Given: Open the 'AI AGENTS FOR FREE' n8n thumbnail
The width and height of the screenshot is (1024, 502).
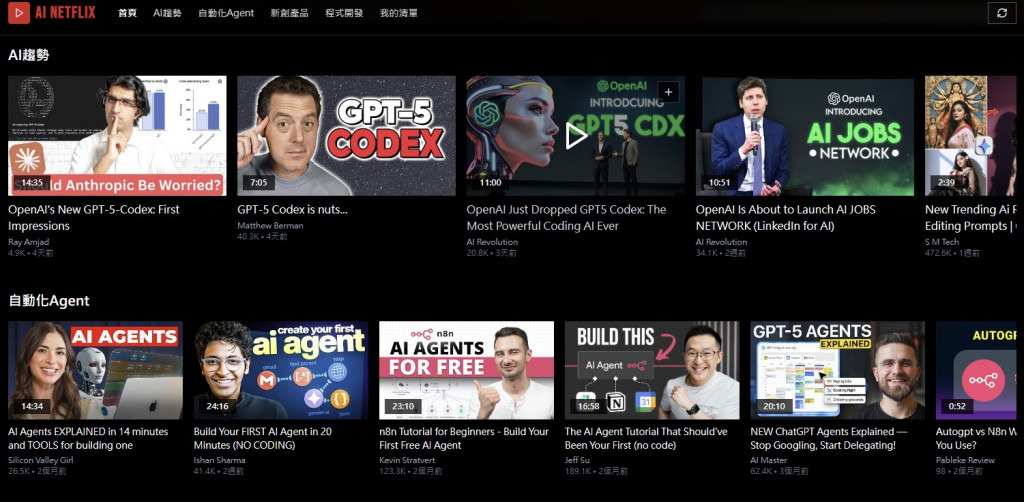Looking at the screenshot, I should click(466, 370).
